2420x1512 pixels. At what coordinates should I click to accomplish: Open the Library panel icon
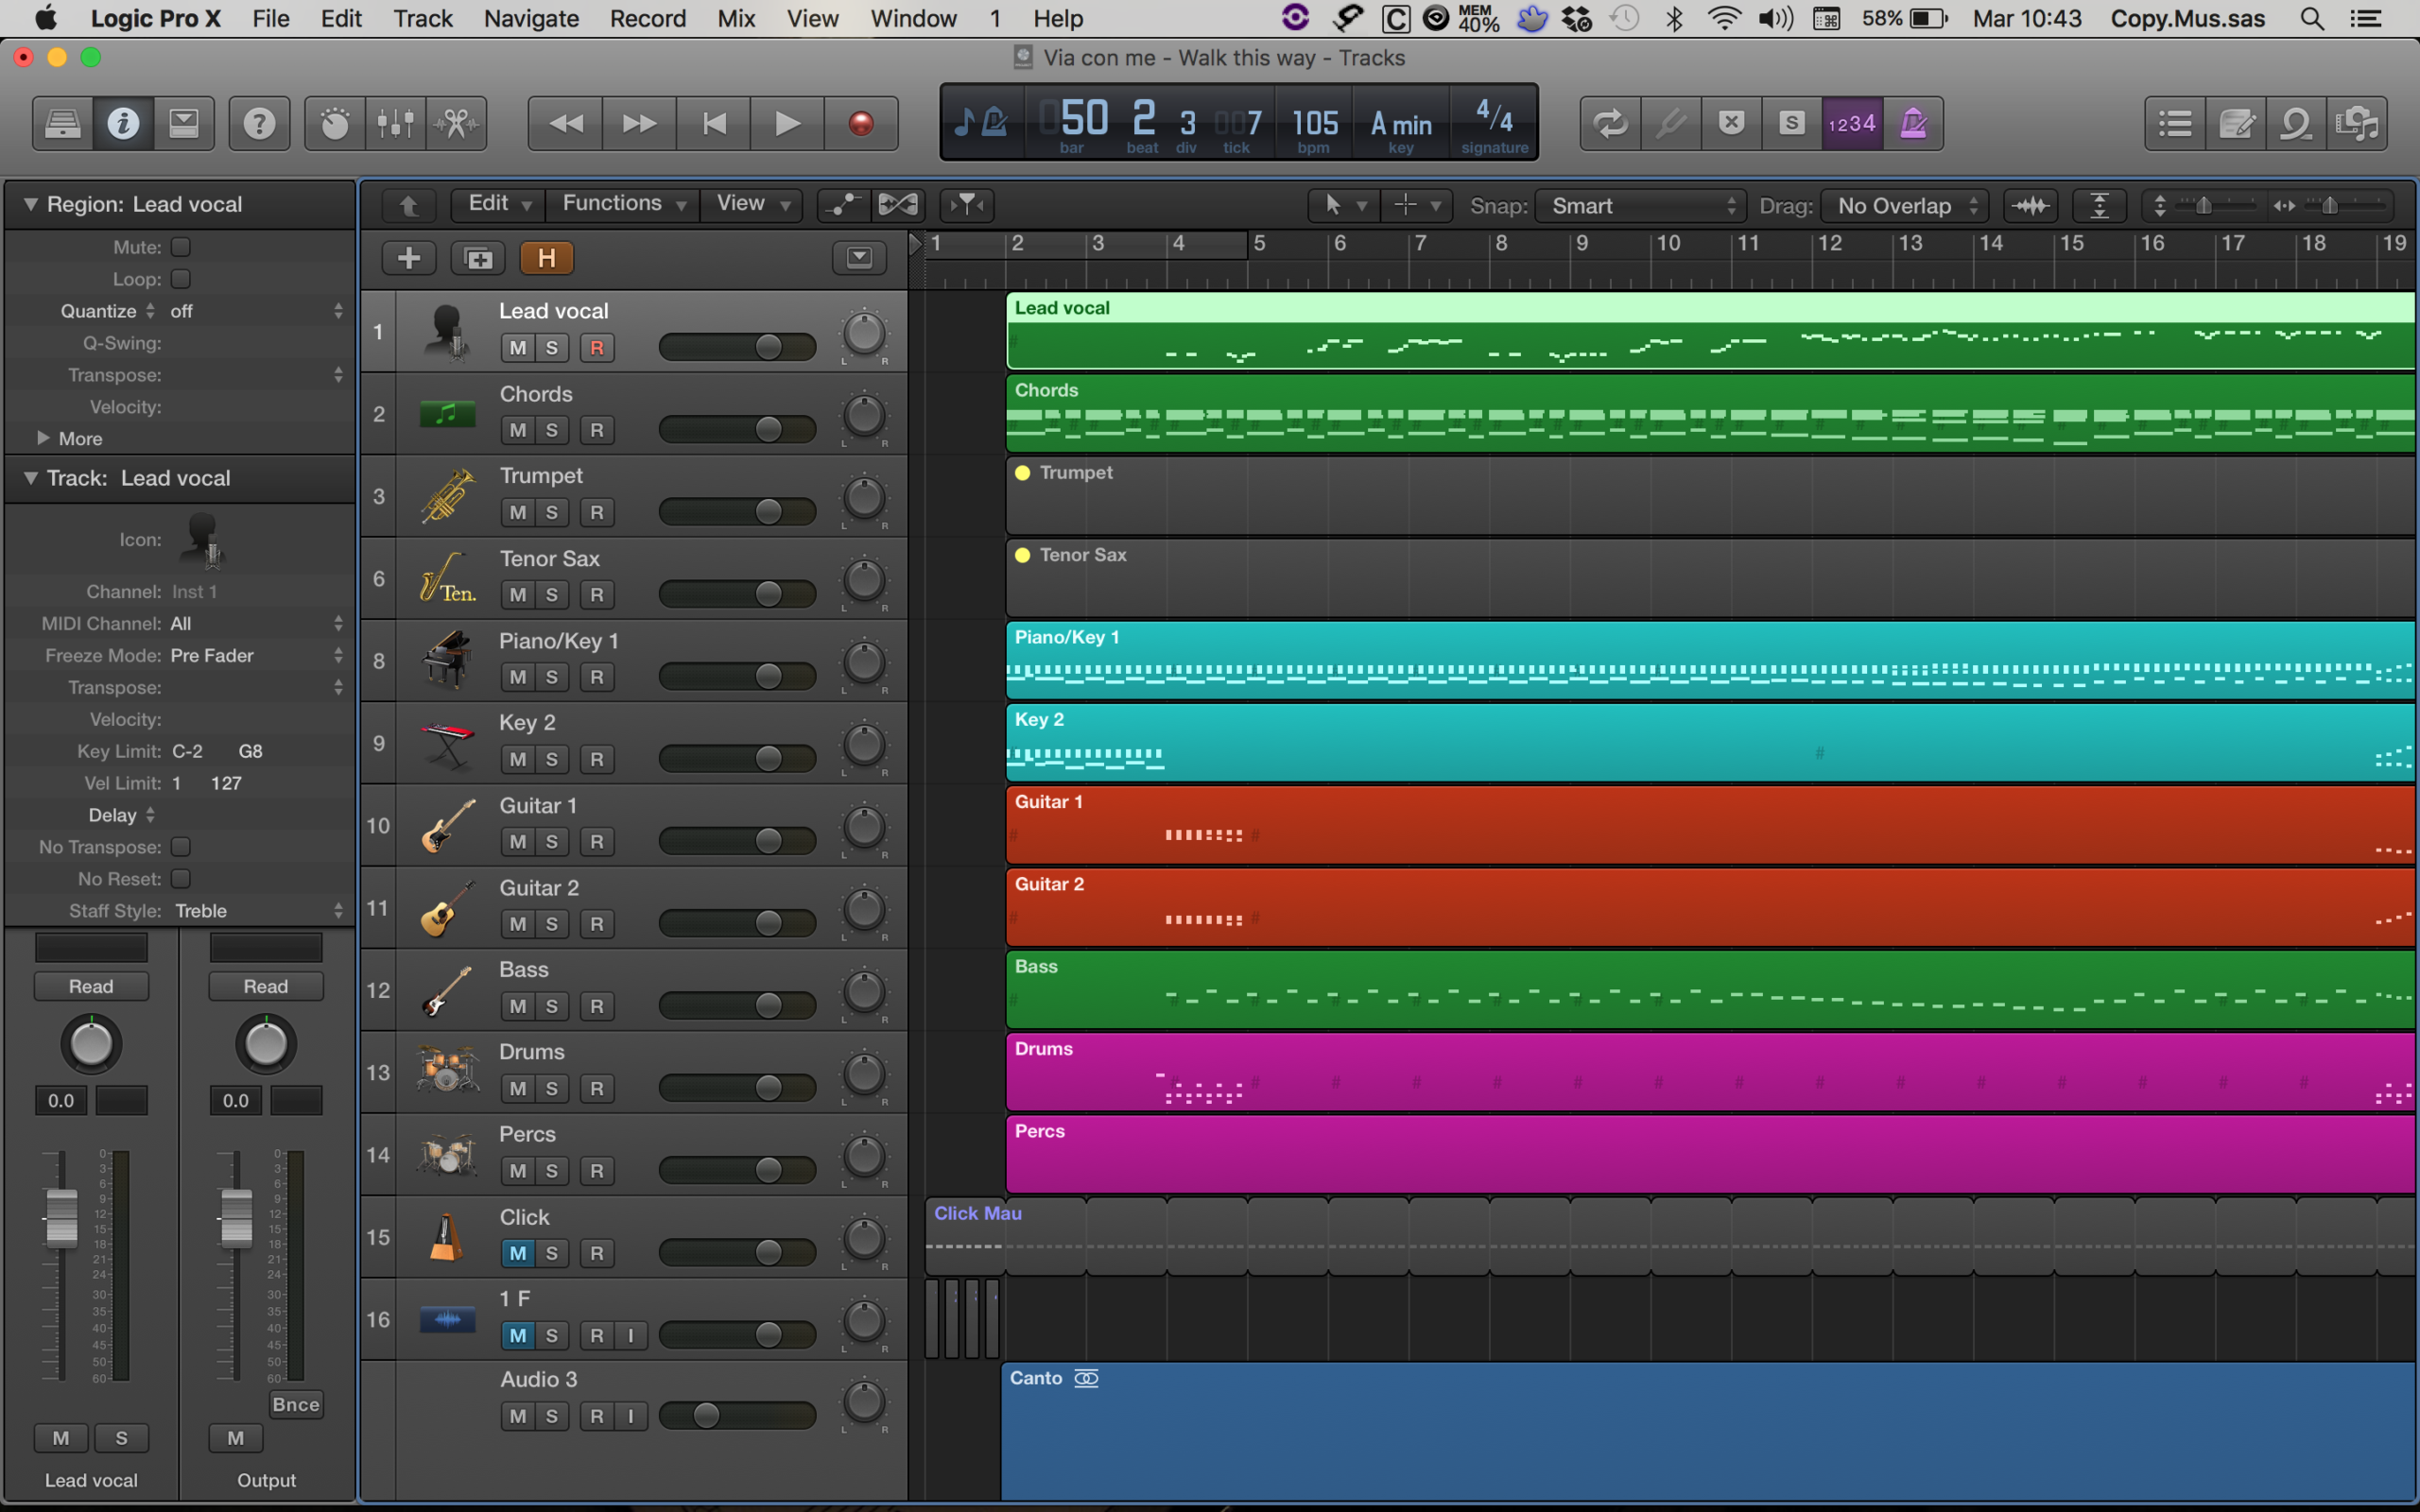point(63,123)
